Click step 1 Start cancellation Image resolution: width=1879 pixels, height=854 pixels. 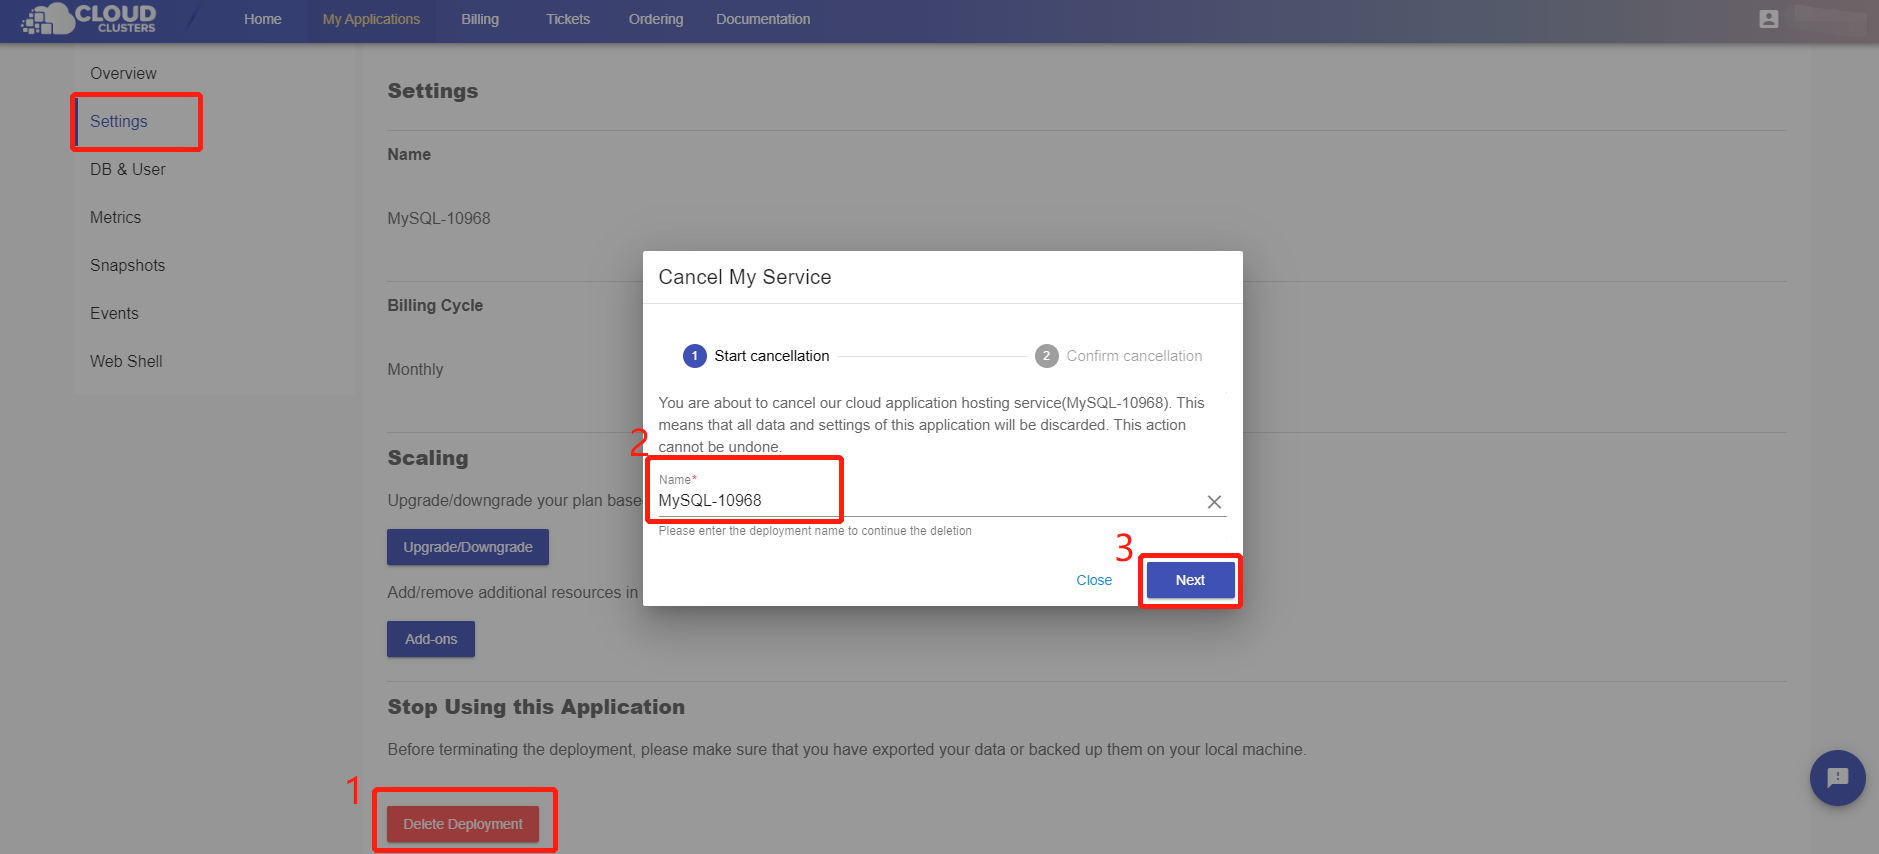[756, 356]
